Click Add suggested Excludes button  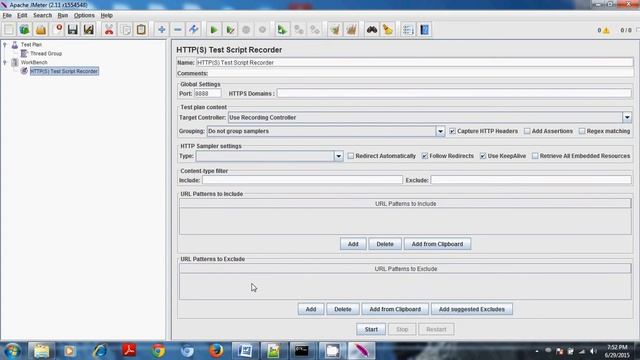click(x=472, y=309)
